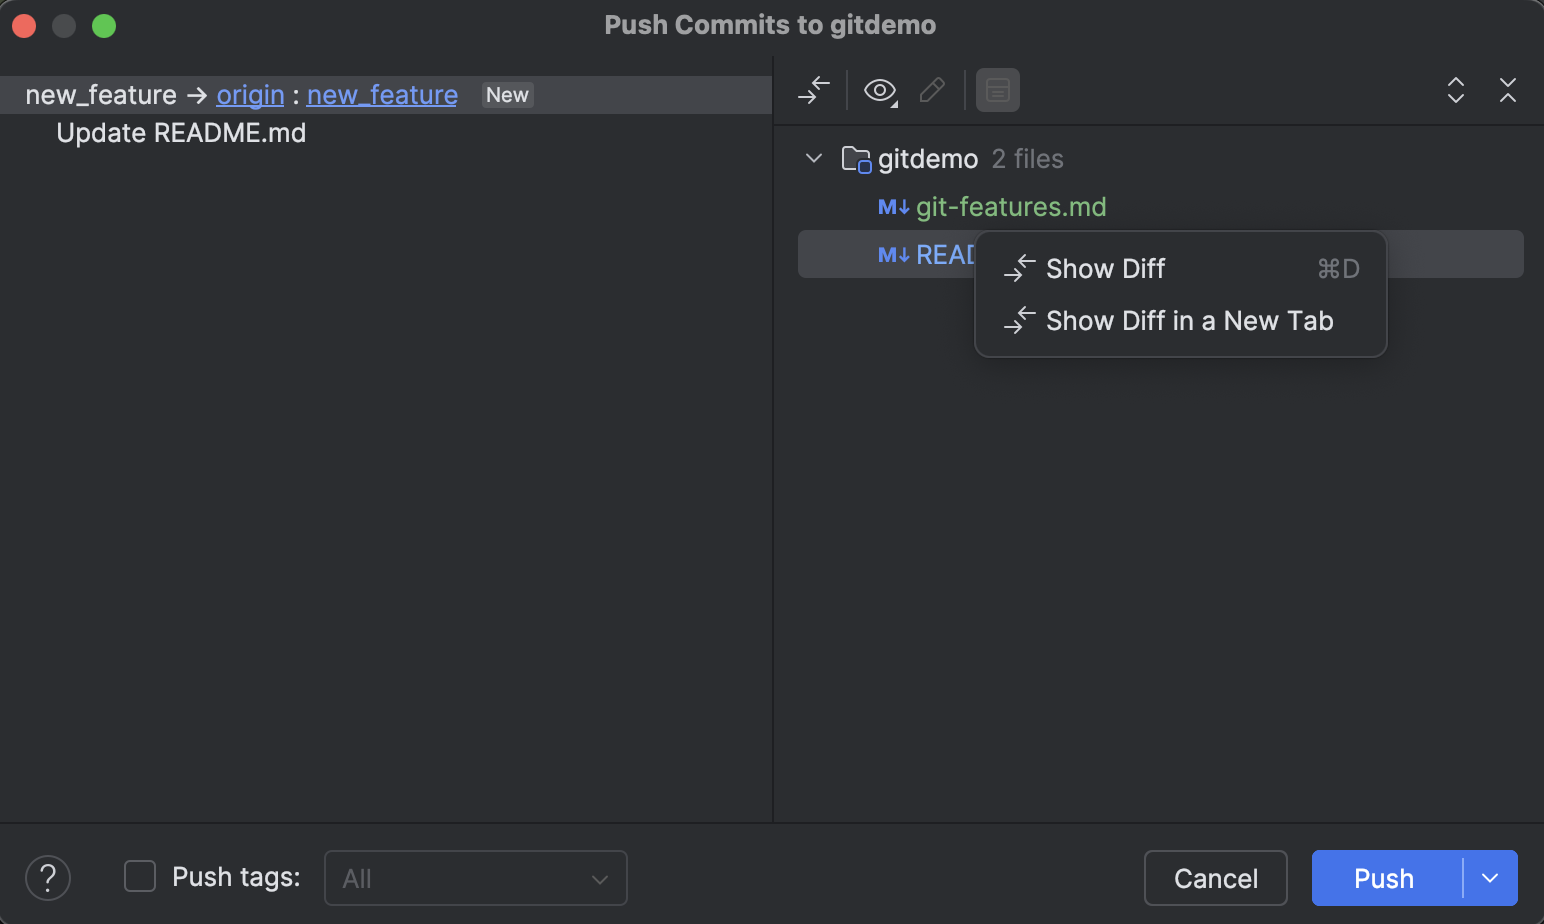Expand all files using toolbar icon

pos(1456,90)
